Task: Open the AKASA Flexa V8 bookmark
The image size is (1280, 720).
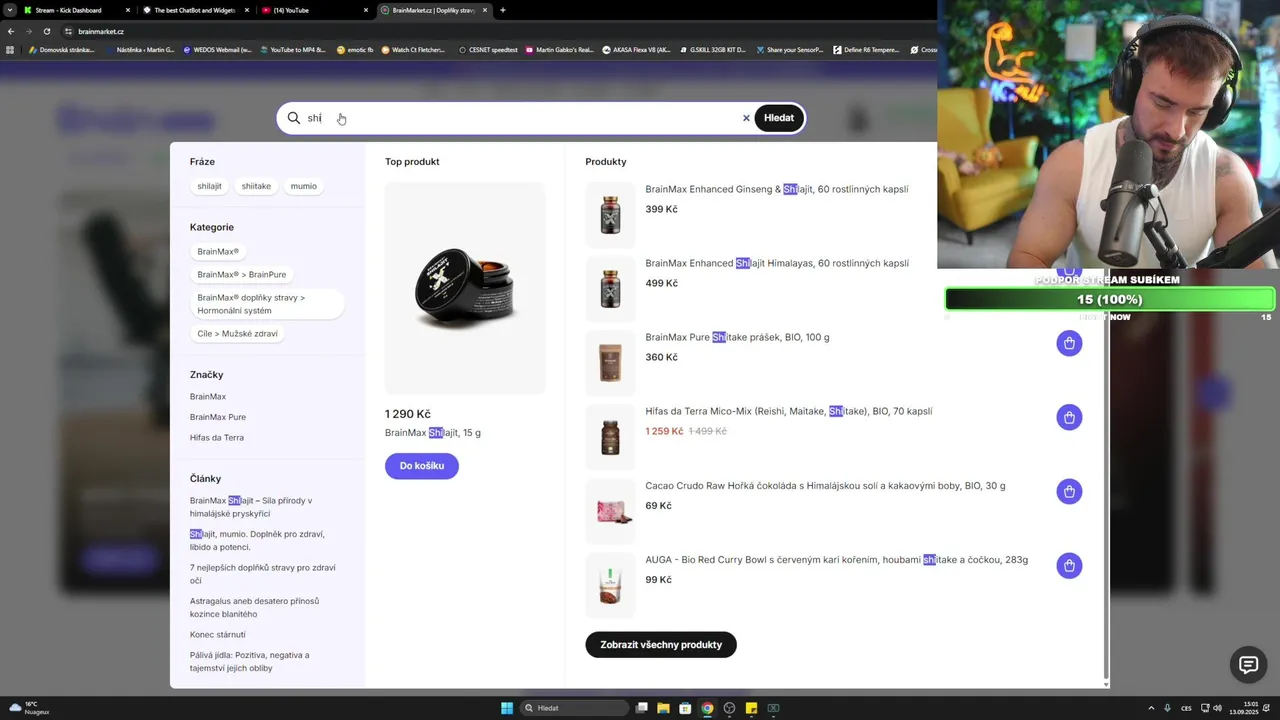Action: 636,49
